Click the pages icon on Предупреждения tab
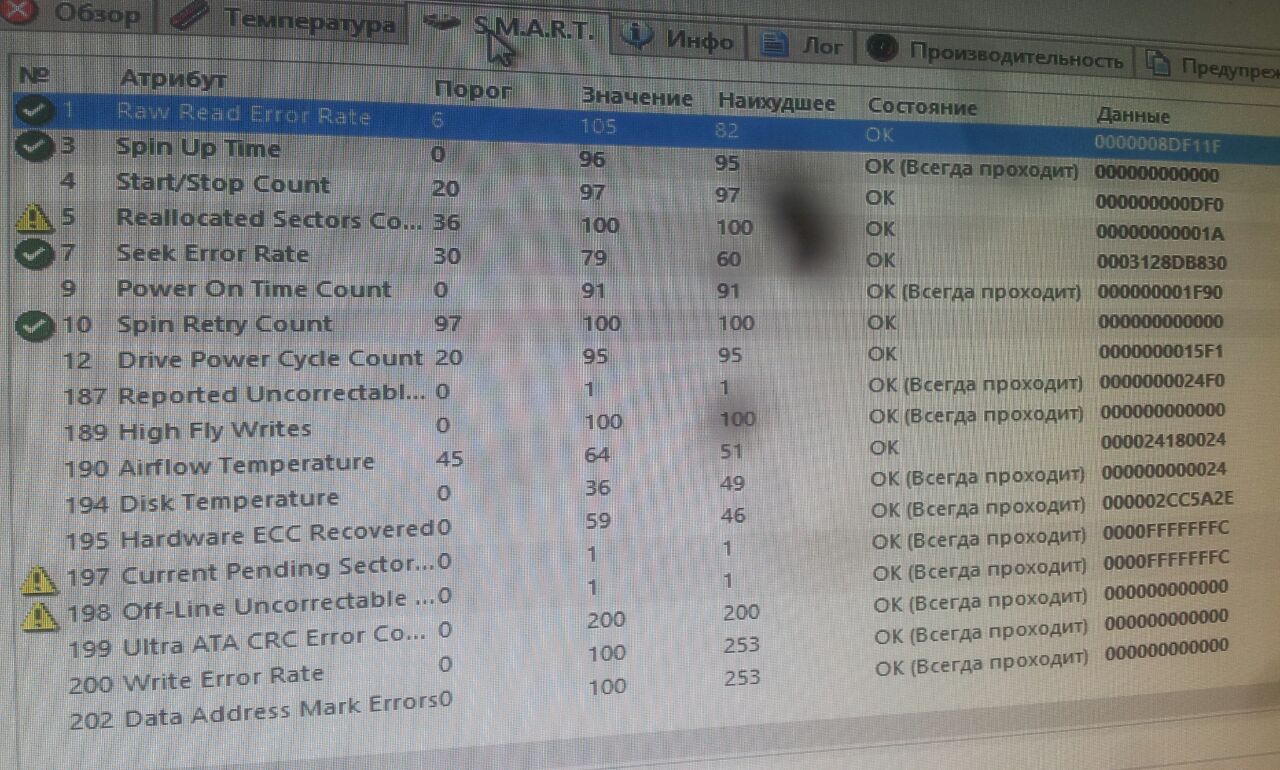 1157,64
